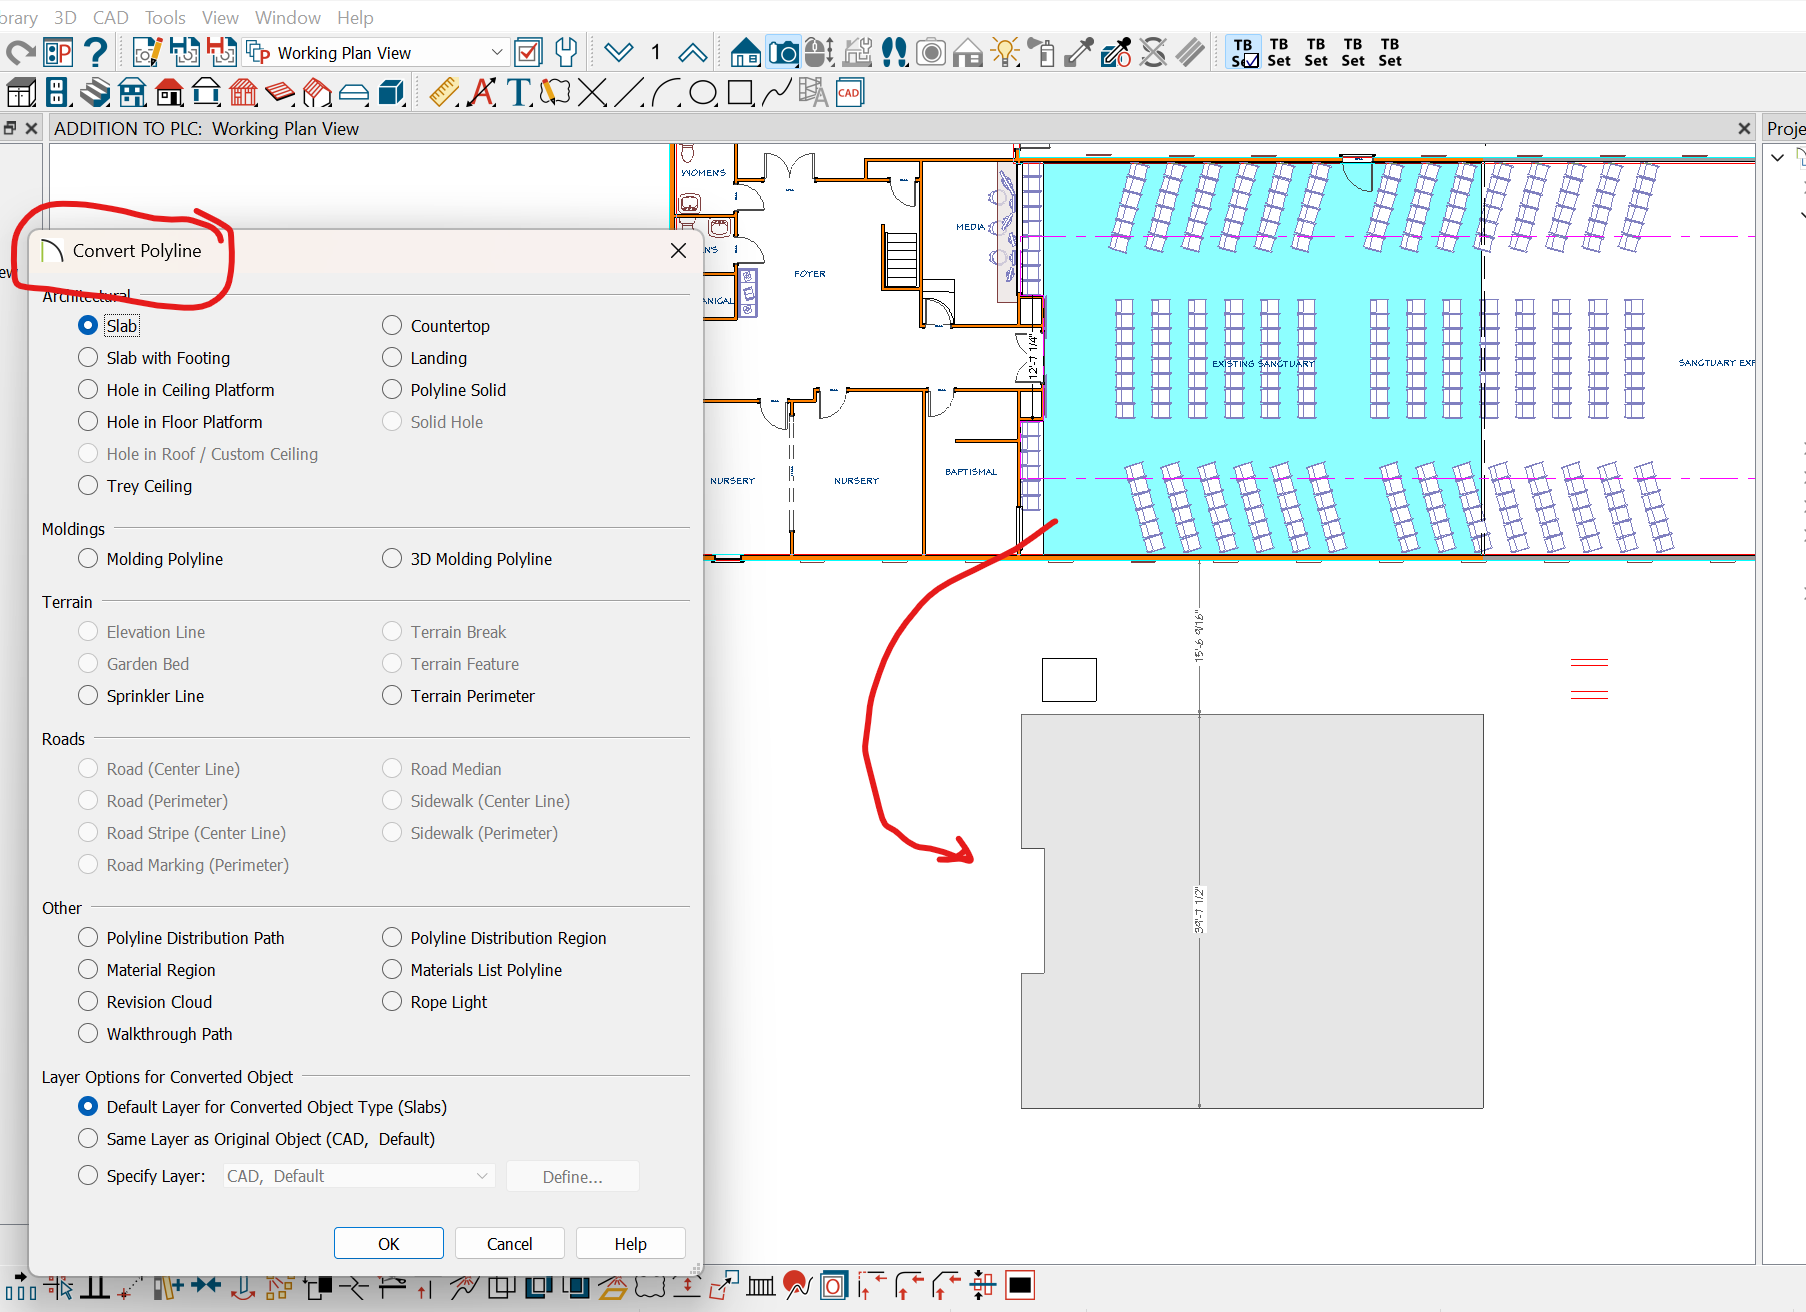Open the Window menu
1806x1312 pixels.
click(x=287, y=17)
